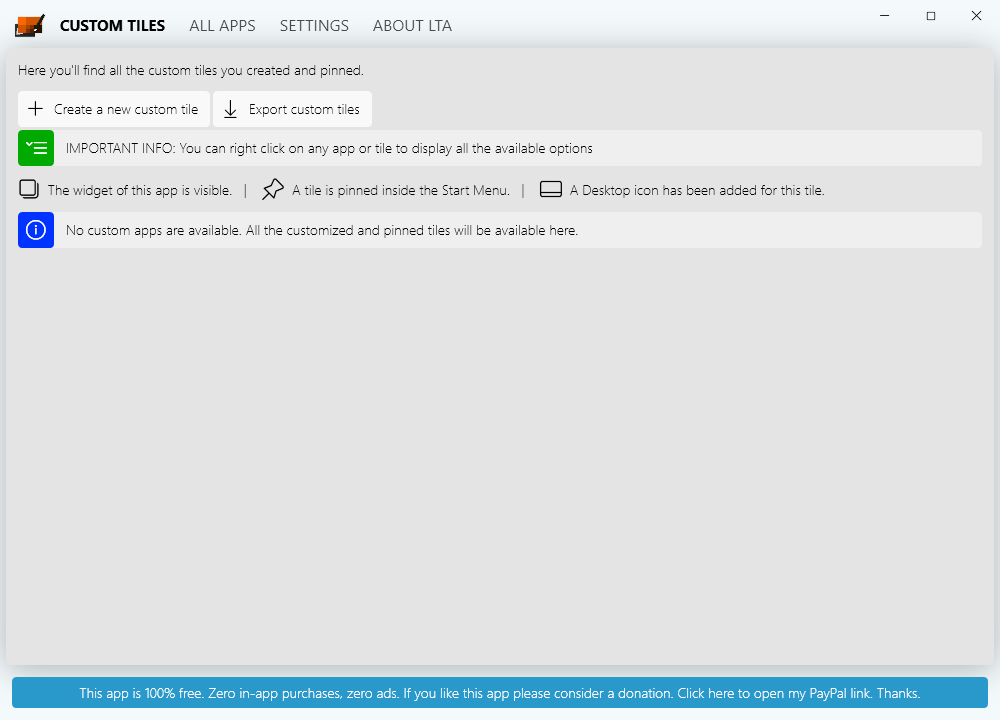1000x720 pixels.
Task: Click the widget visible legend icon
Action: (29, 189)
